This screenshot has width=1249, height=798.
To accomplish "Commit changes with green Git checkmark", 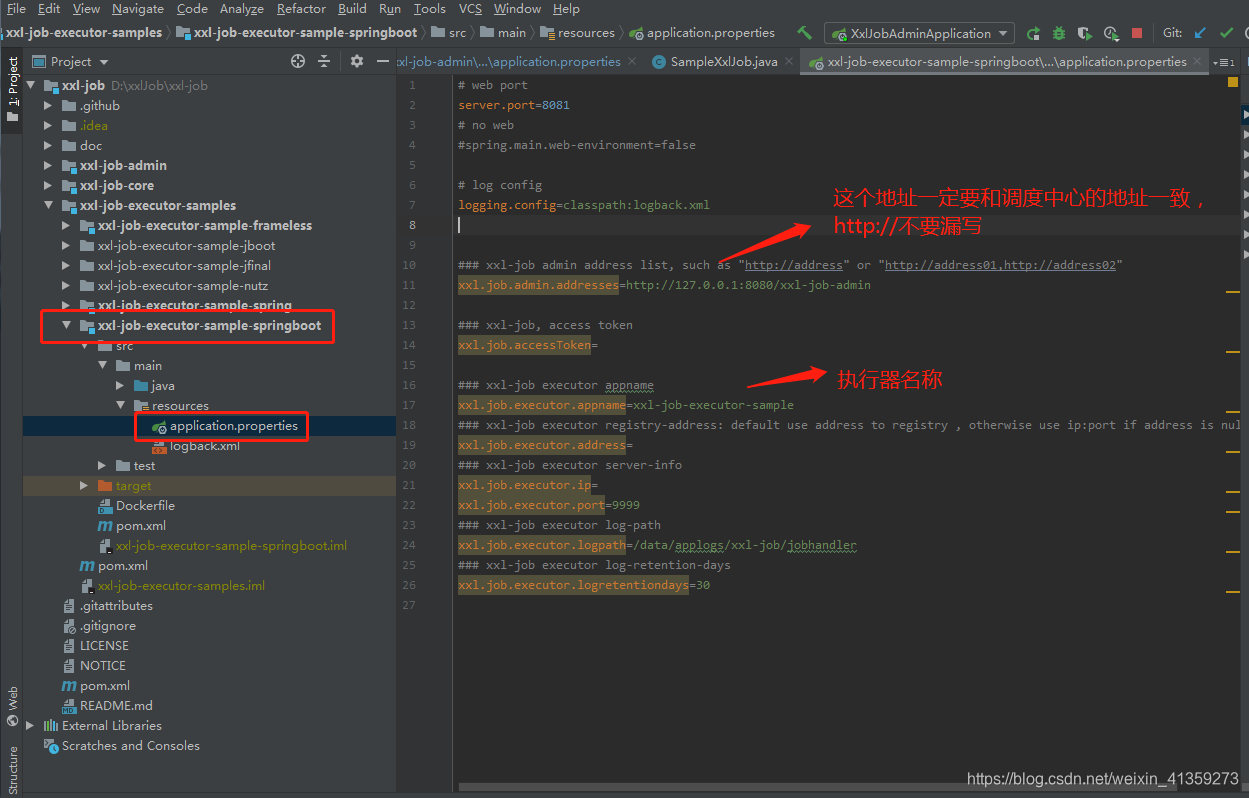I will click(1227, 33).
